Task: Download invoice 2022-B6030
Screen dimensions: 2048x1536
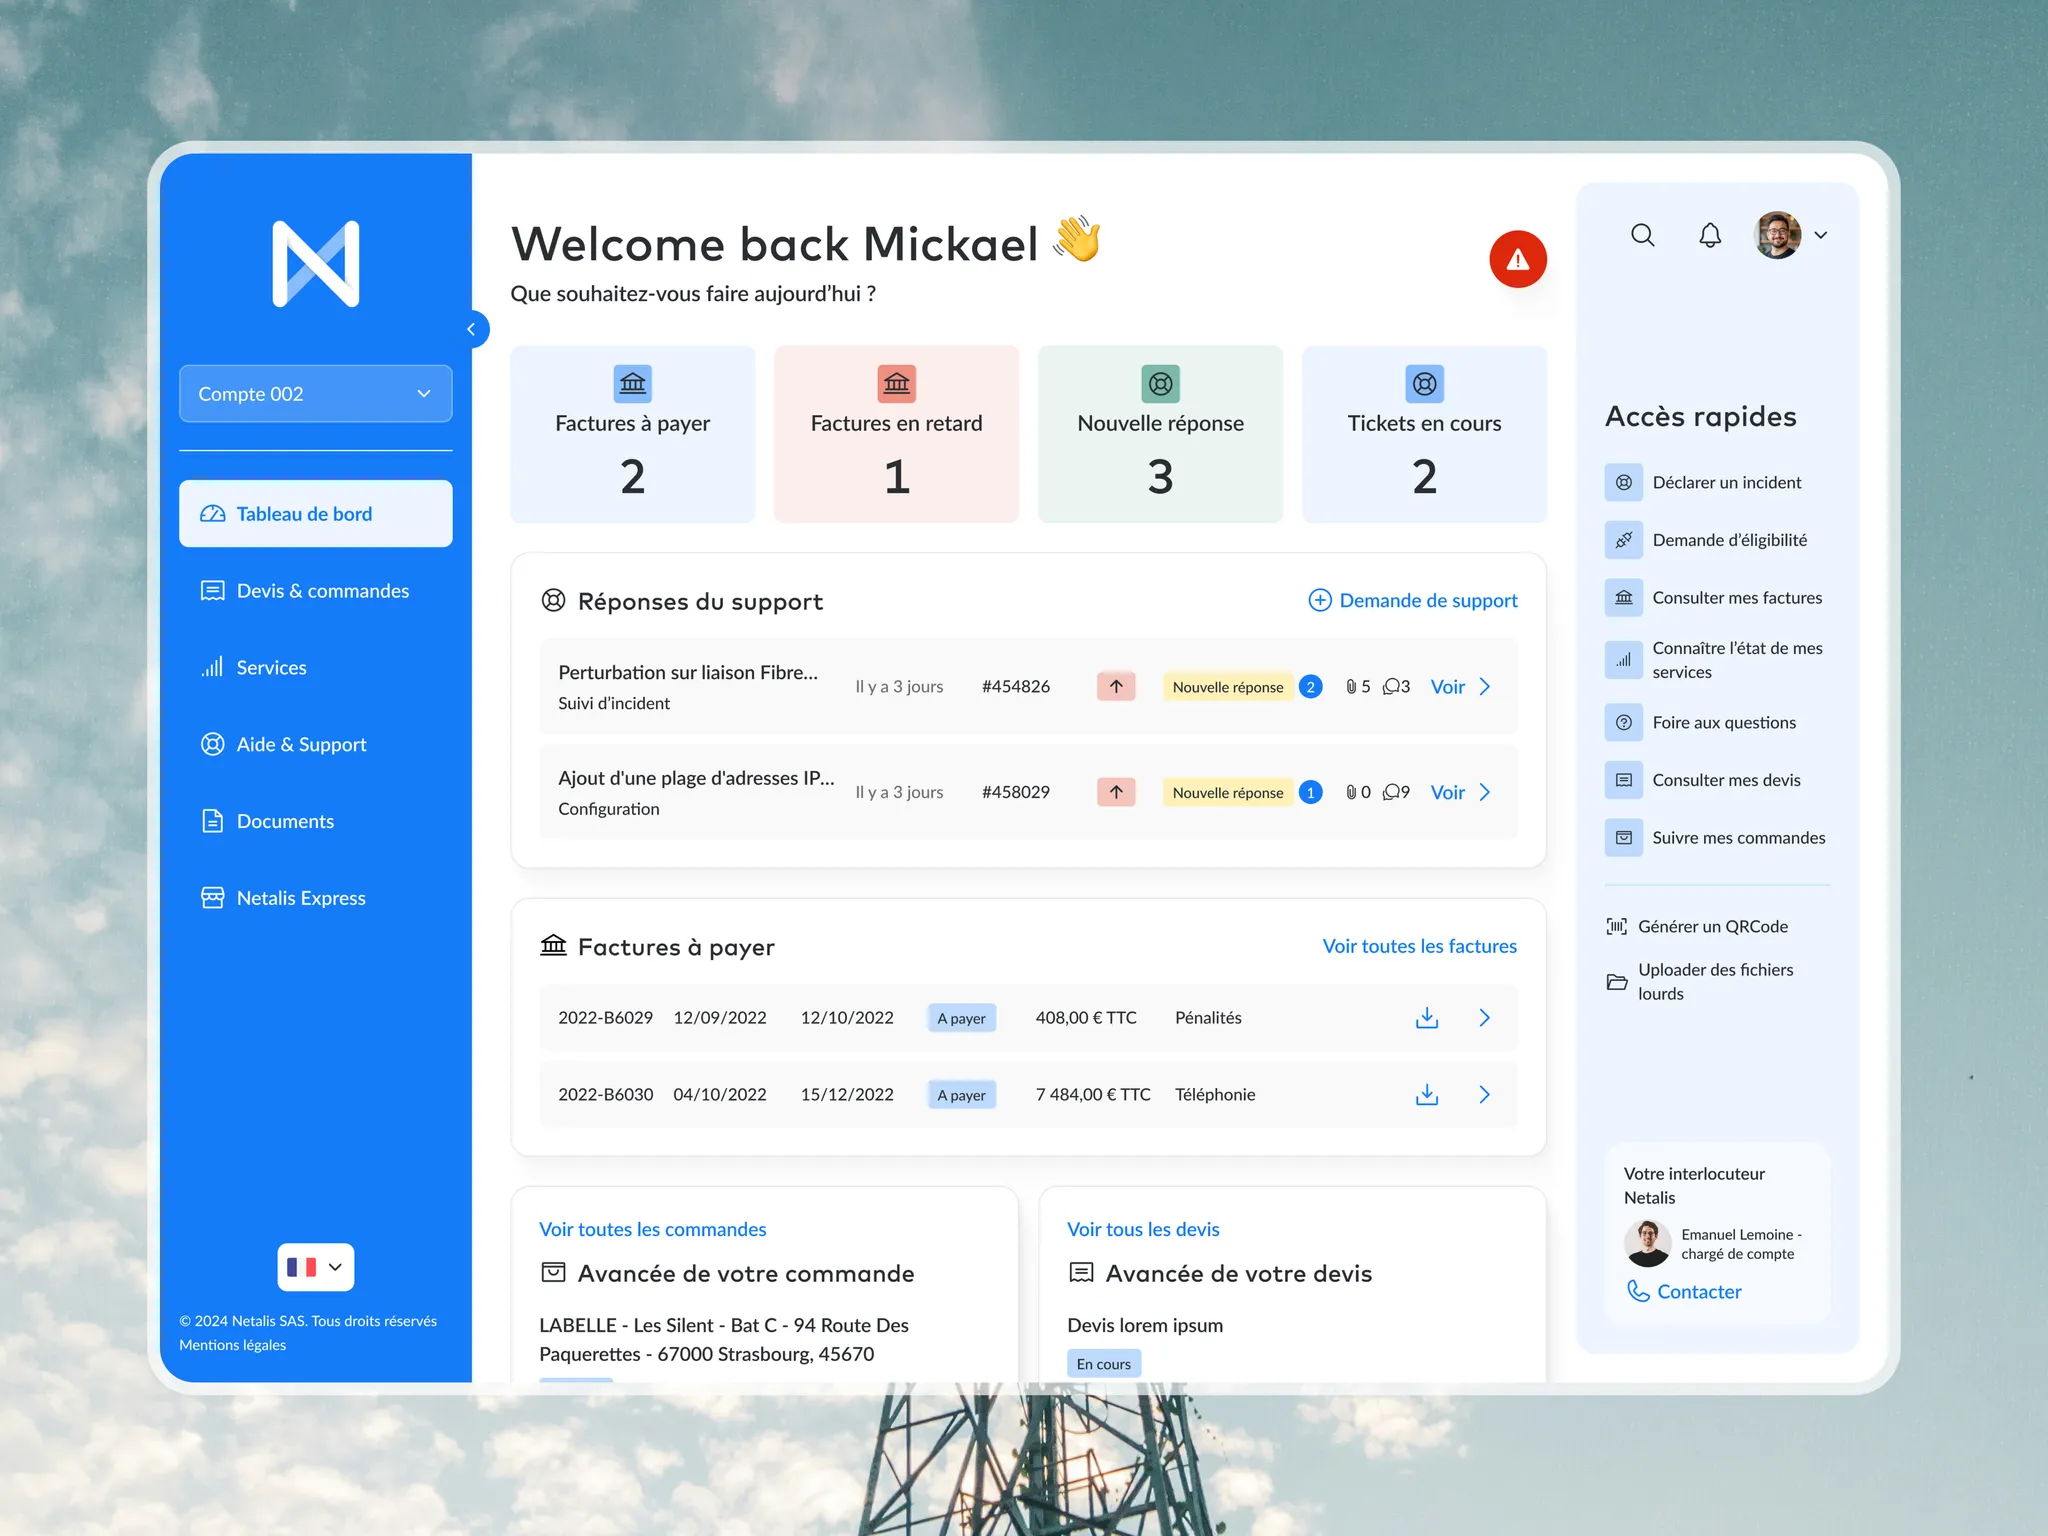Action: (x=1427, y=1095)
